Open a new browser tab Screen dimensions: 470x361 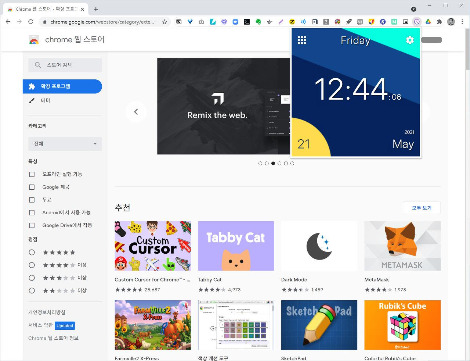(96, 9)
